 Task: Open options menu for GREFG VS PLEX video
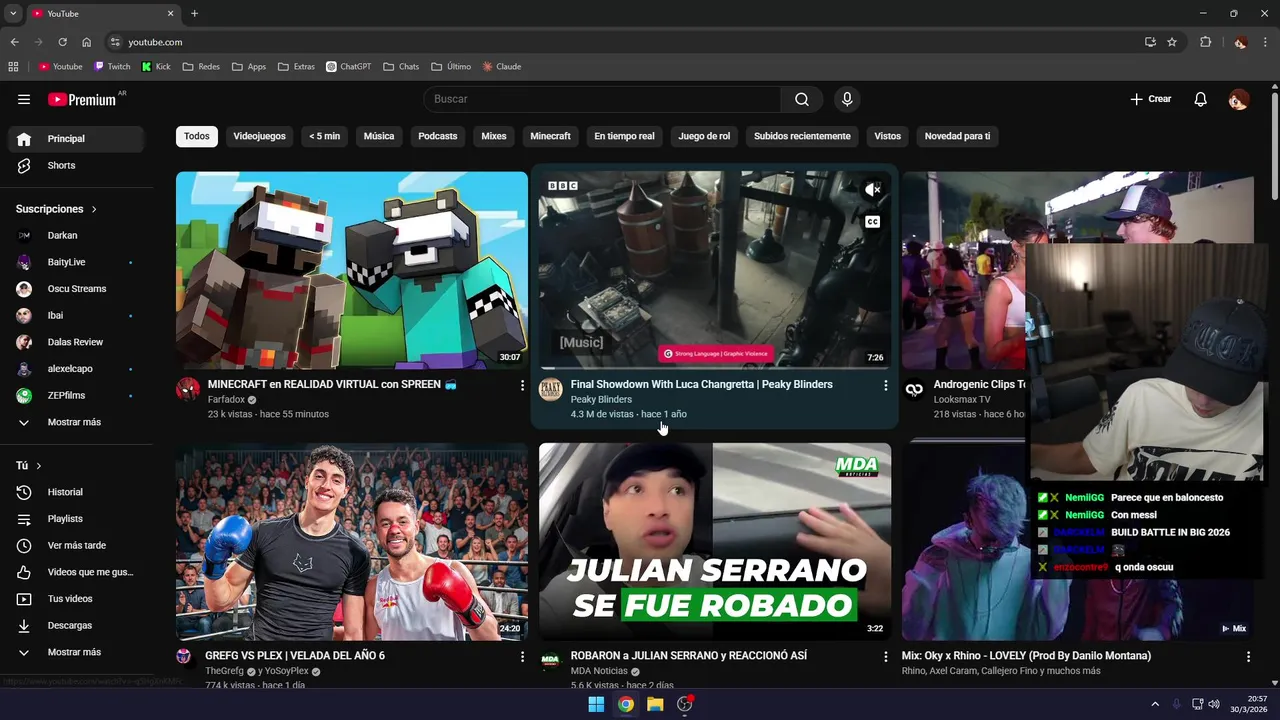coord(522,657)
